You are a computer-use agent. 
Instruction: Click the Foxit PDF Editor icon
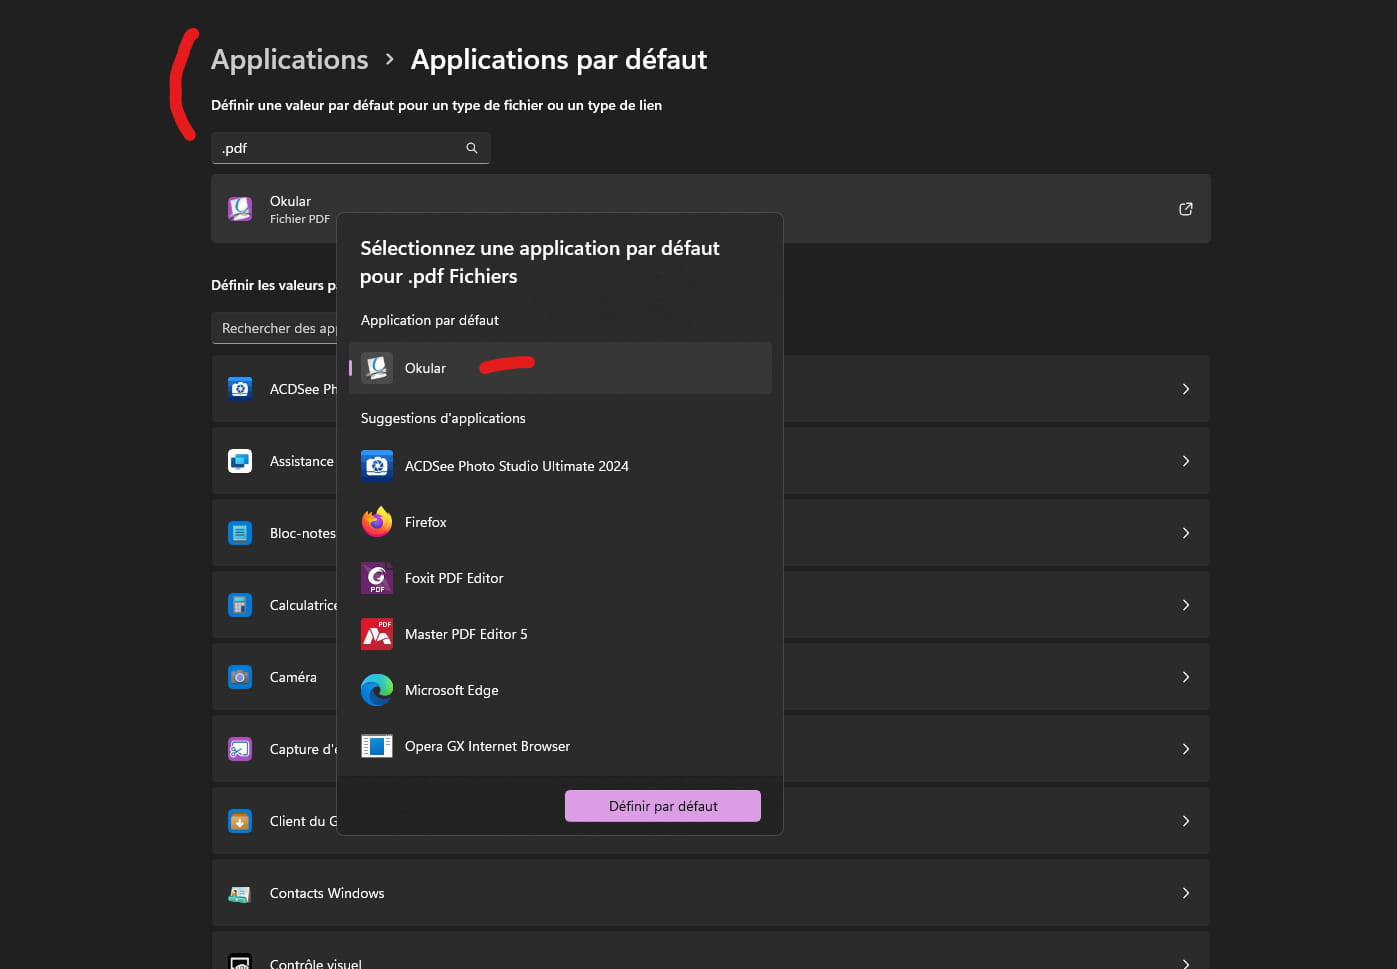pos(377,578)
